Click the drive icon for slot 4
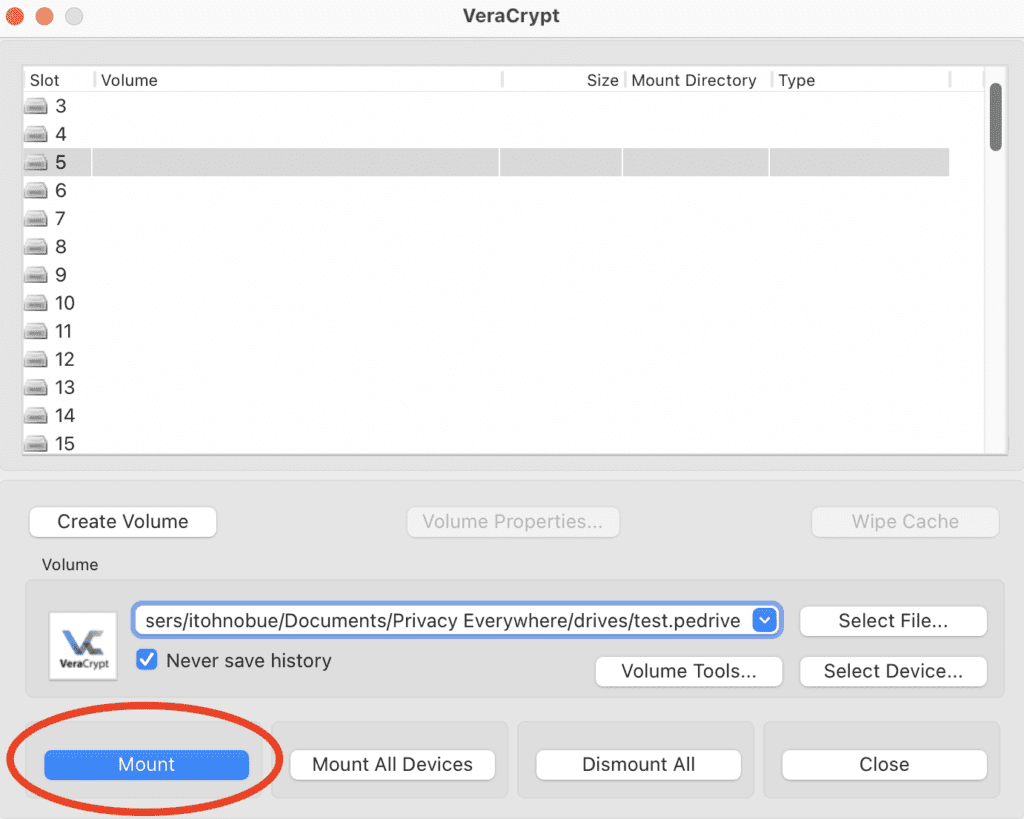This screenshot has height=819, width=1024. [36, 135]
